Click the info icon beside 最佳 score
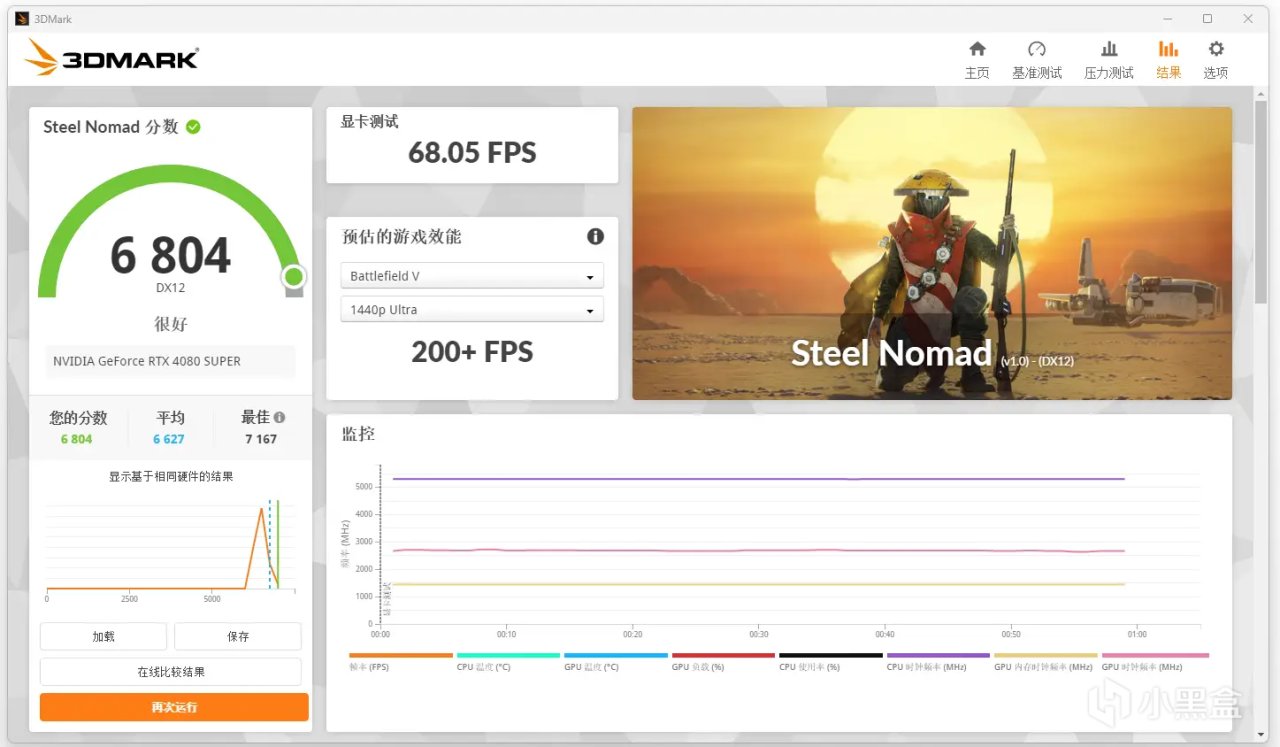The width and height of the screenshot is (1280, 747). click(279, 418)
